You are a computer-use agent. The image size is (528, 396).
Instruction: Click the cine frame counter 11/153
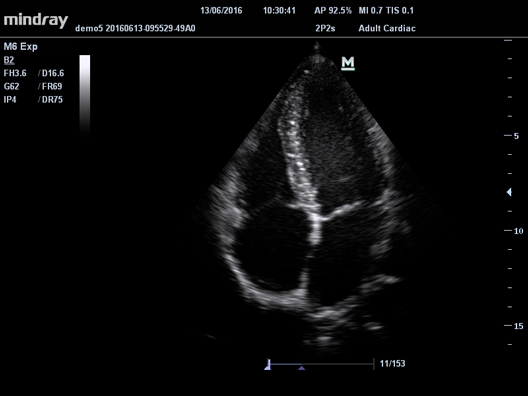(x=392, y=364)
